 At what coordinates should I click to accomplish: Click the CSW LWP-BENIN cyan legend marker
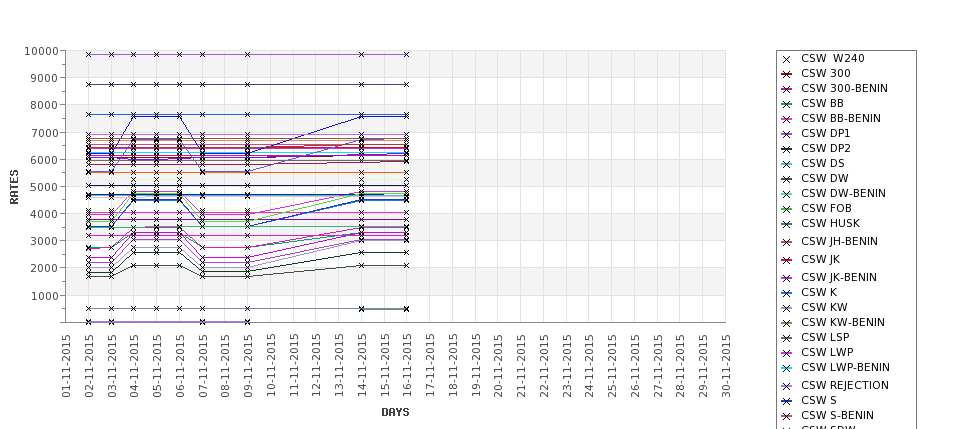[787, 368]
